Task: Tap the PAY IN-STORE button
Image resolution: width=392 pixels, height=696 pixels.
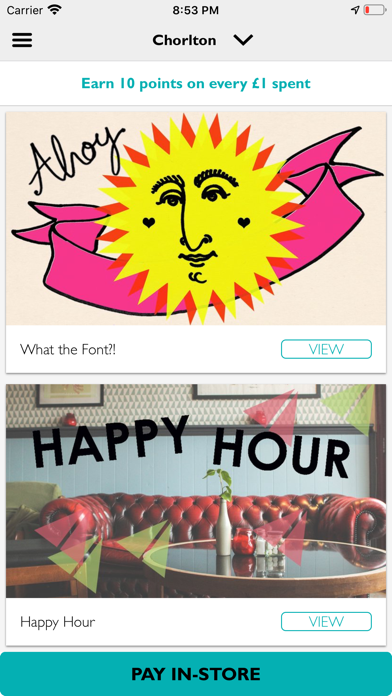Action: [x=196, y=674]
